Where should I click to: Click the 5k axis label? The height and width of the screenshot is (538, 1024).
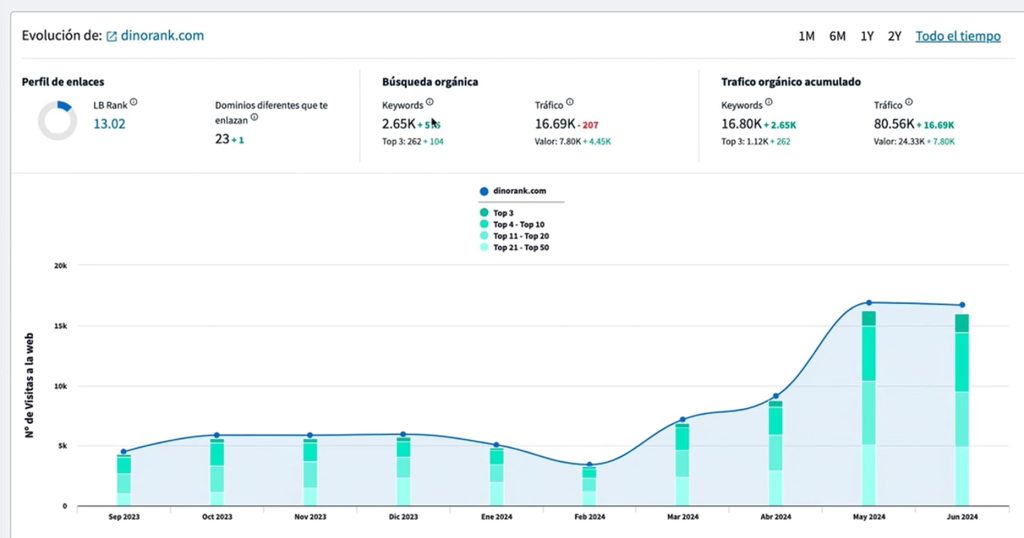[x=62, y=446]
